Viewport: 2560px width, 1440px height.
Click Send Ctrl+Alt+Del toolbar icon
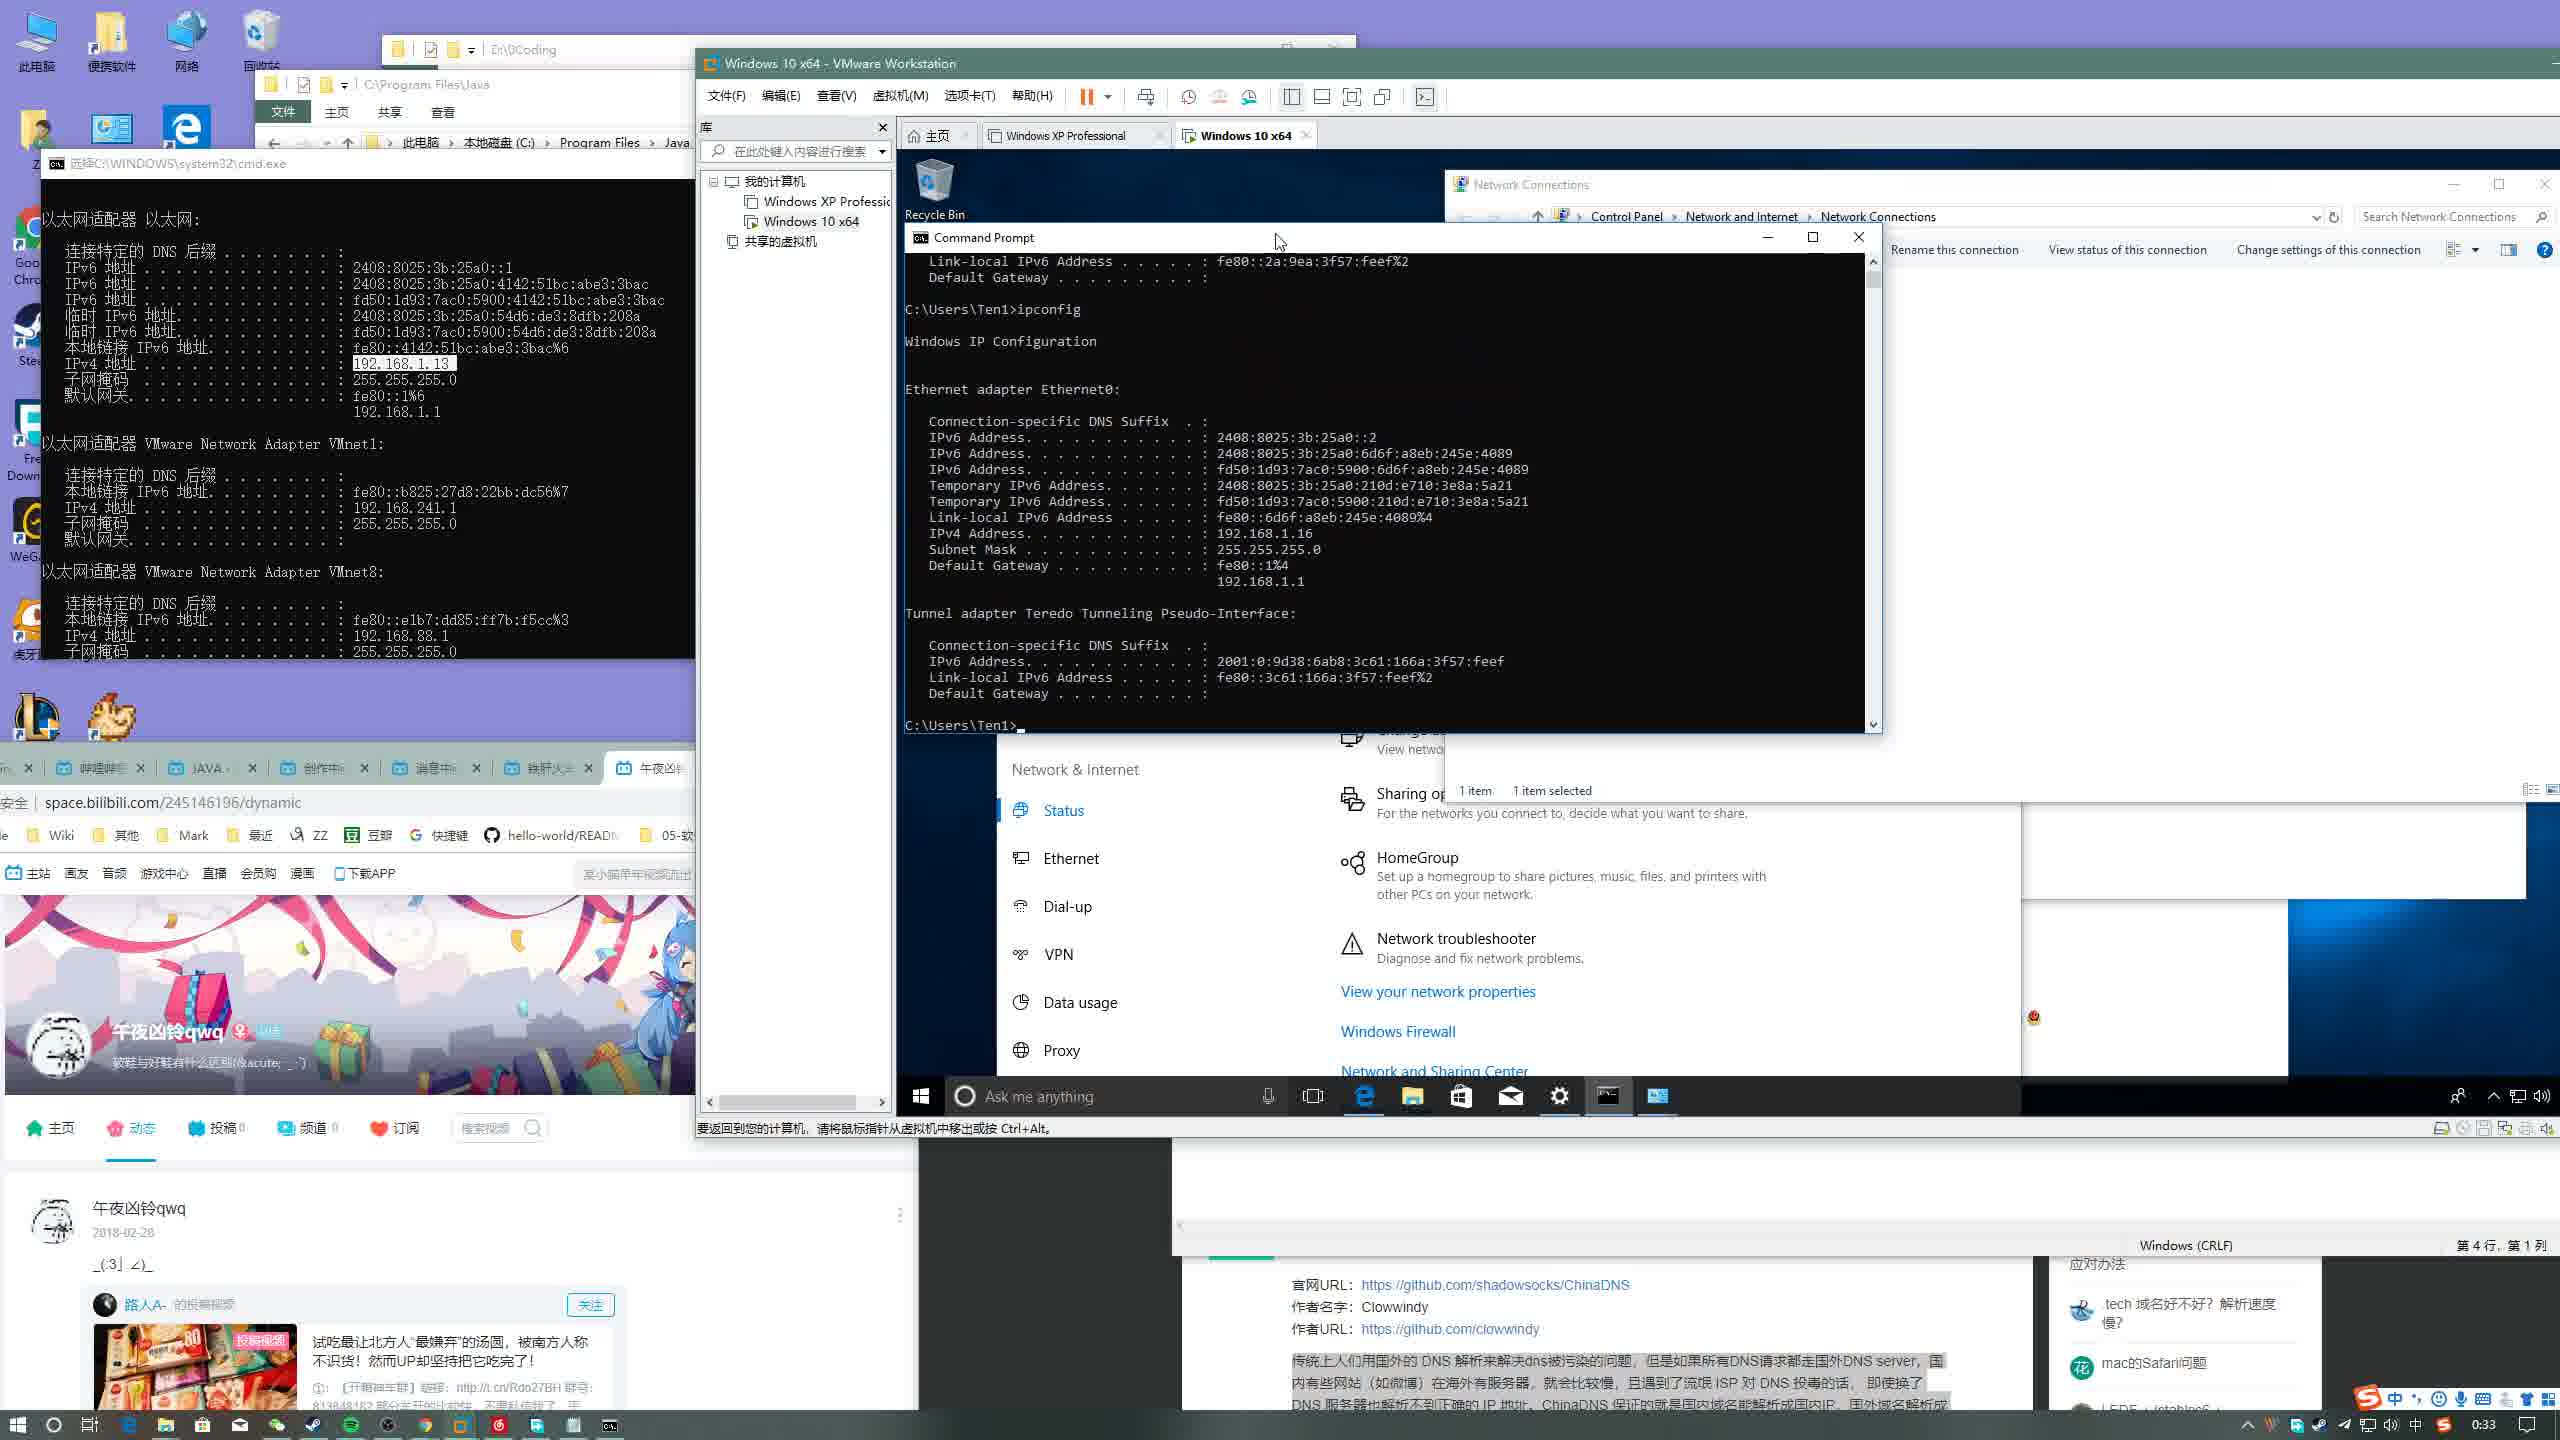(x=1146, y=97)
